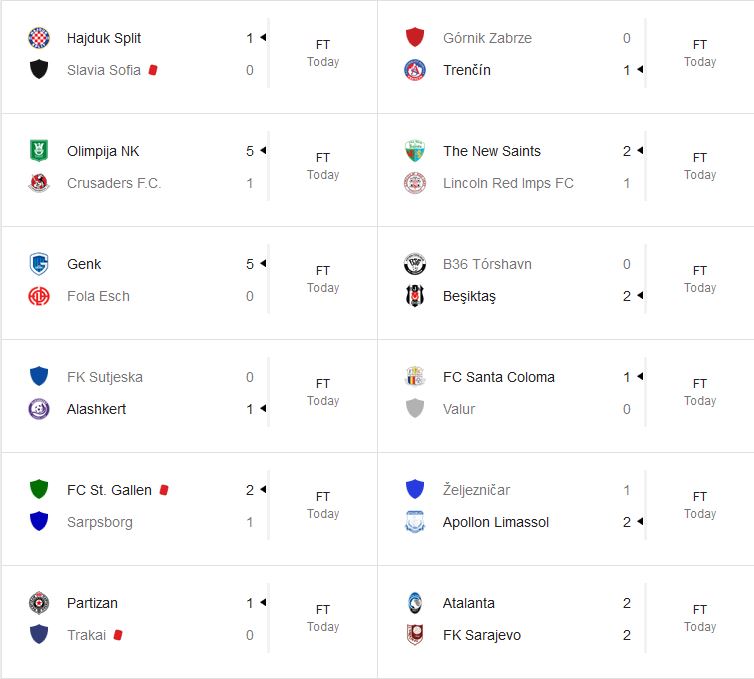Click the Partizan club crest
Screen dimensions: 754x679
39,603
